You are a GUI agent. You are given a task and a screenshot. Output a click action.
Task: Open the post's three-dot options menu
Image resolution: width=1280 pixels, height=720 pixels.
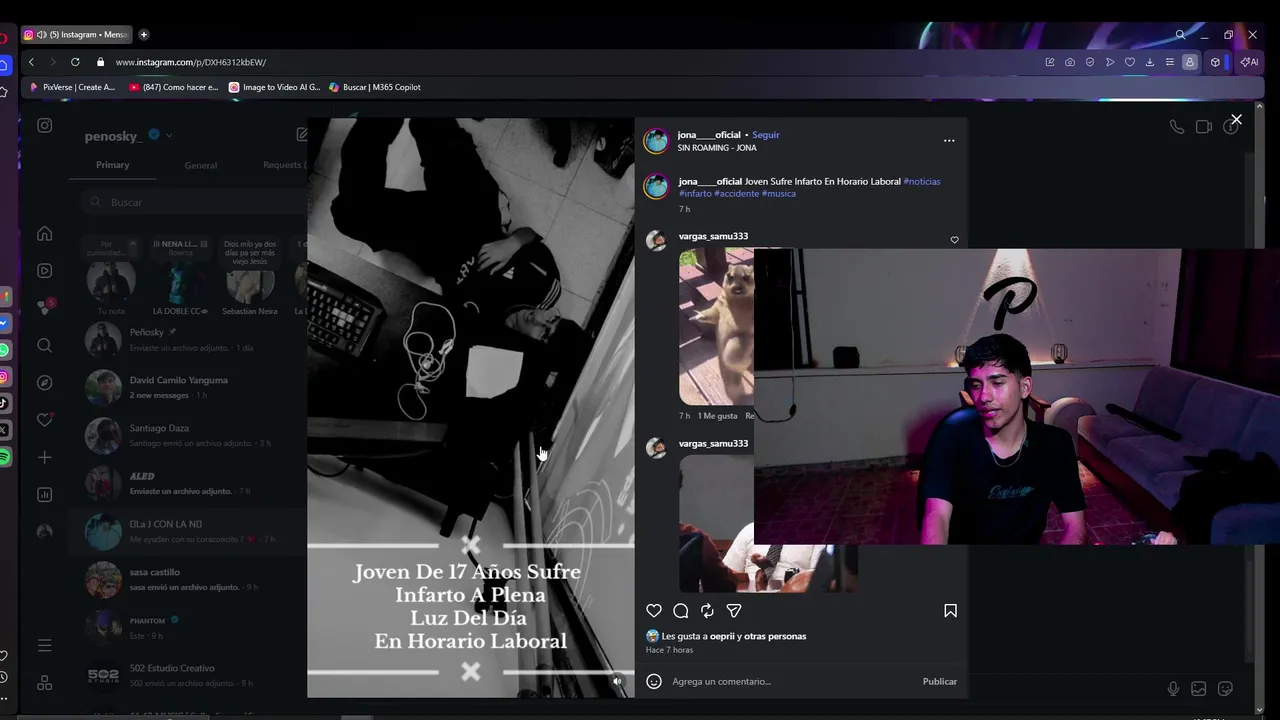949,141
